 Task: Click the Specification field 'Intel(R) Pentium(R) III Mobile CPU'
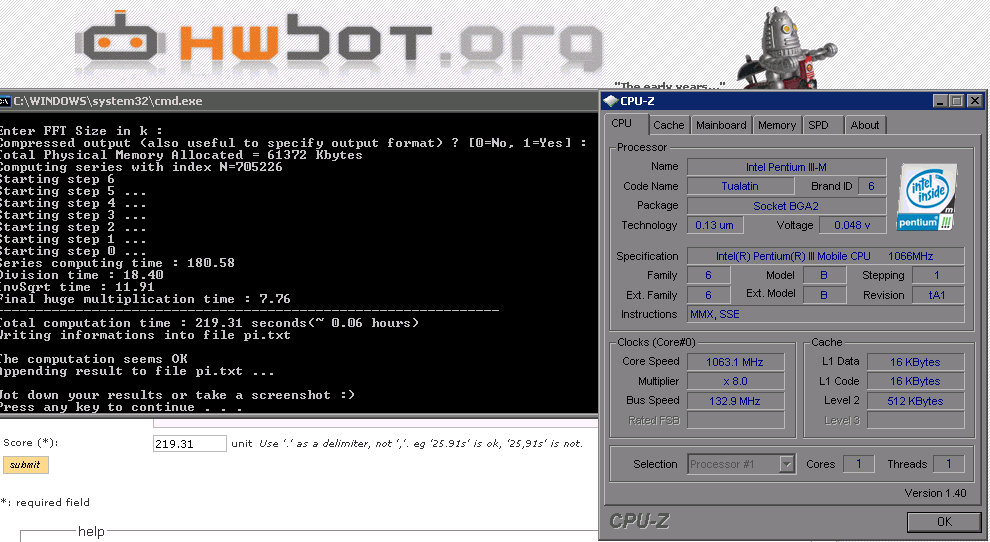click(x=825, y=256)
